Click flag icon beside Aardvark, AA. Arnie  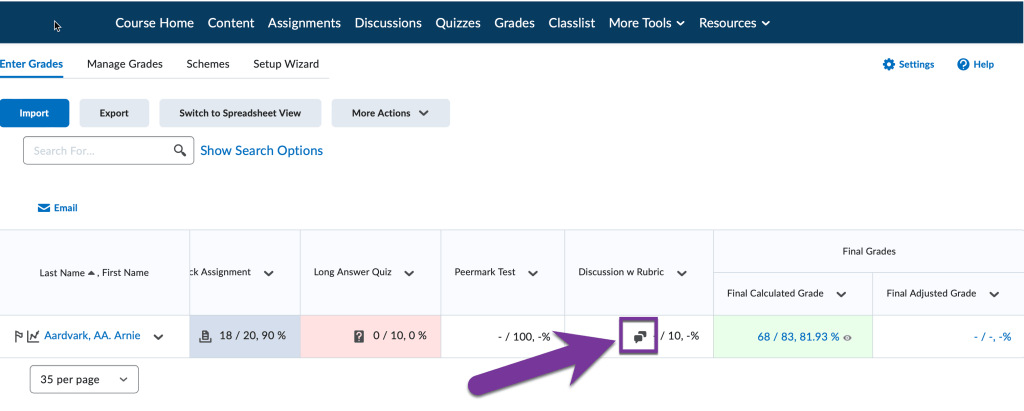[x=18, y=337]
